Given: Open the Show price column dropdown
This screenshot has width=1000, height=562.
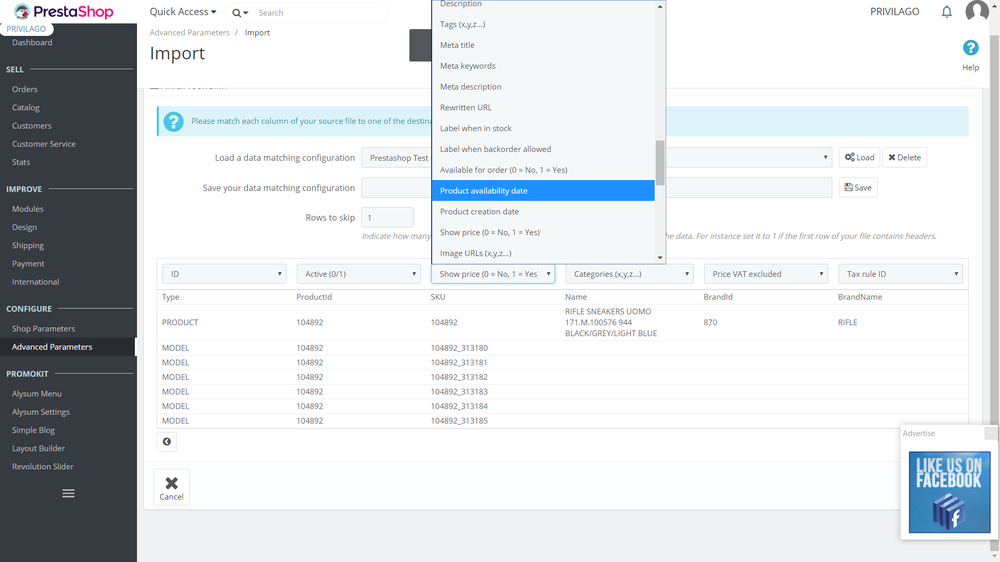Looking at the screenshot, I should point(493,274).
